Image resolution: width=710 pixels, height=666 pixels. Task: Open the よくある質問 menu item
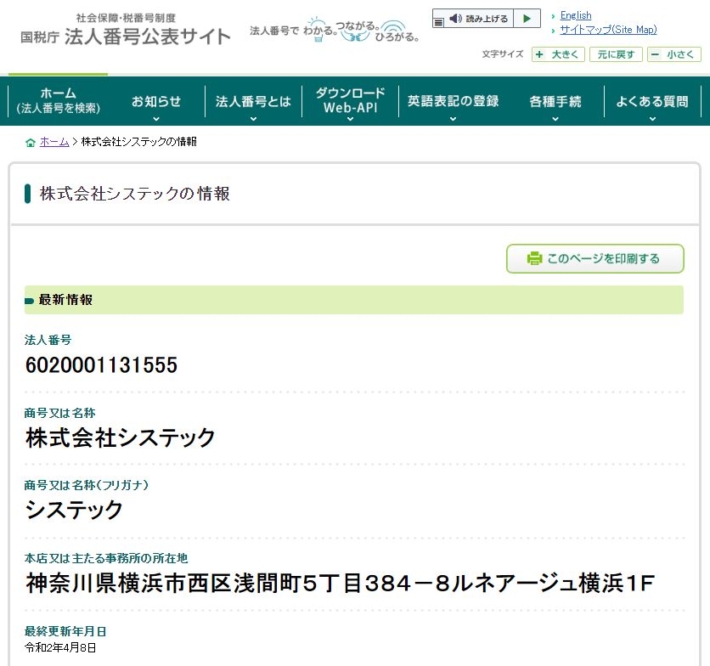(x=652, y=101)
